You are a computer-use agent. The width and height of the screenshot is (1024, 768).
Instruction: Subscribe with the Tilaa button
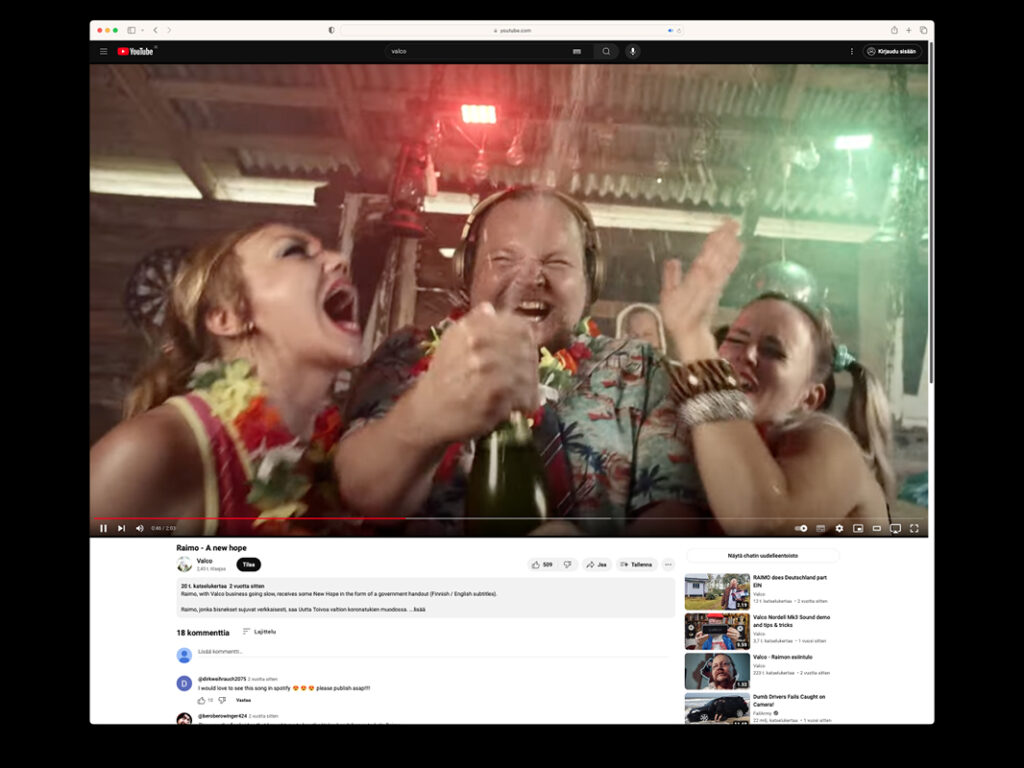[248, 564]
